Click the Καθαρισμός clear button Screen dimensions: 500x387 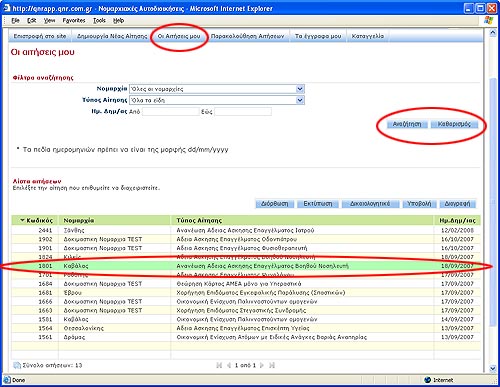tap(454, 124)
